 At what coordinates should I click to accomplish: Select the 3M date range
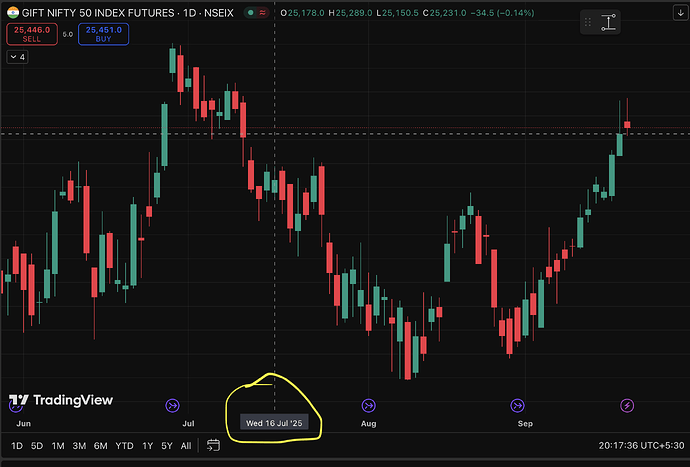(79, 446)
